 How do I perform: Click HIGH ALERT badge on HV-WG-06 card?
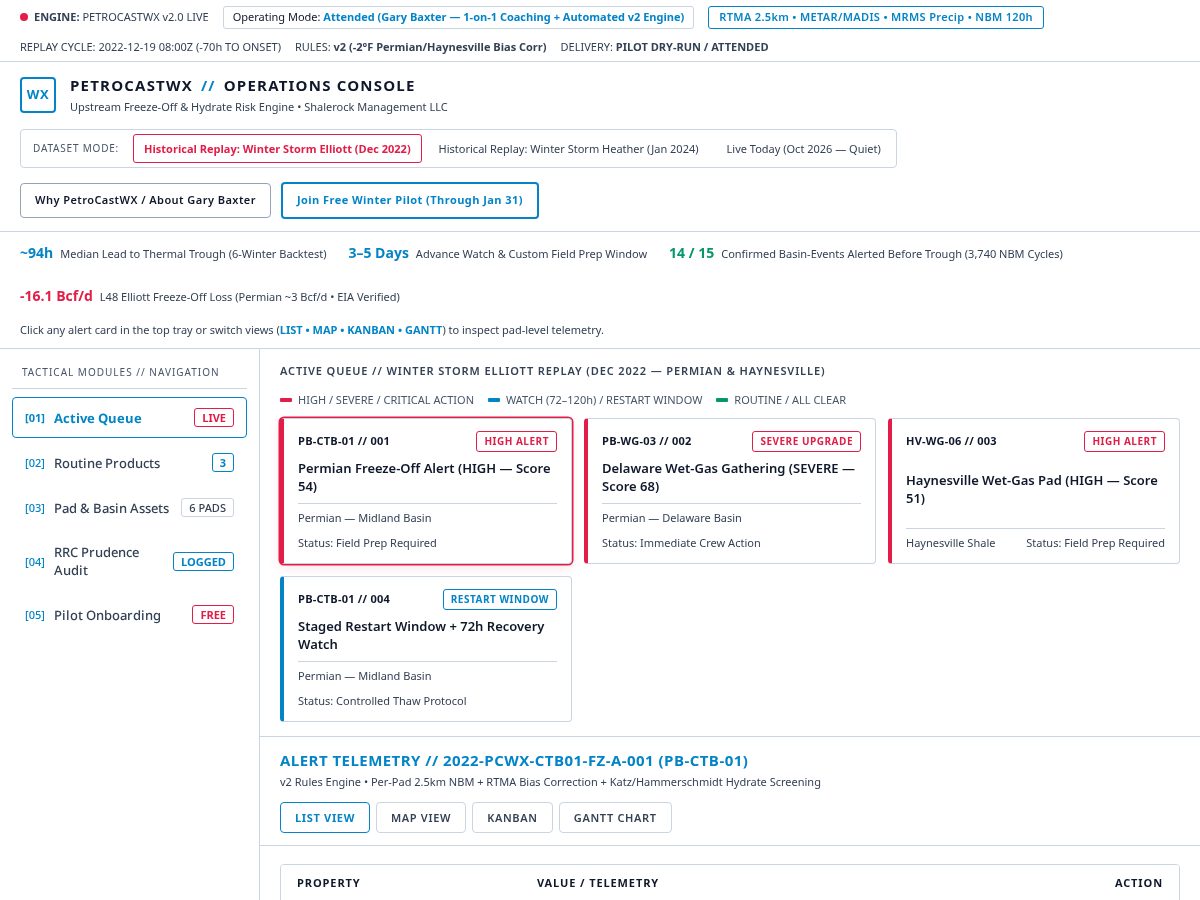(x=1124, y=441)
